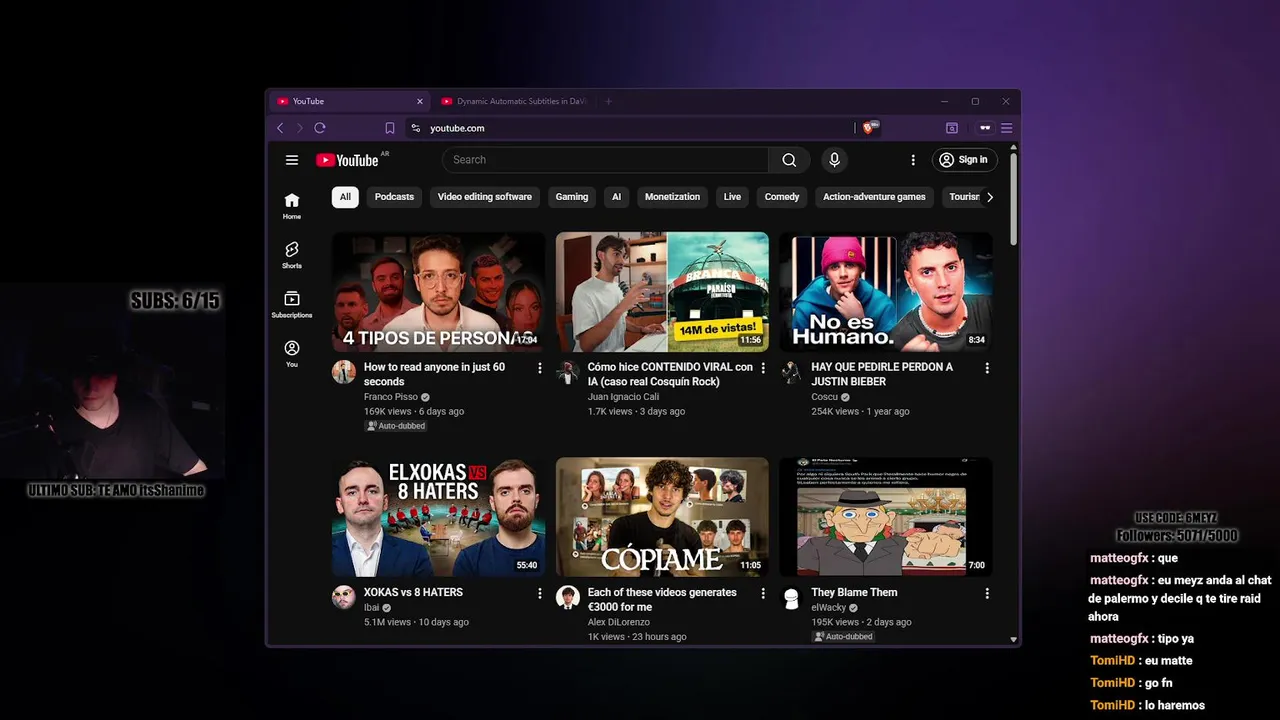Screen dimensions: 1280x720
Task: Go back in browser
Action: click(280, 128)
